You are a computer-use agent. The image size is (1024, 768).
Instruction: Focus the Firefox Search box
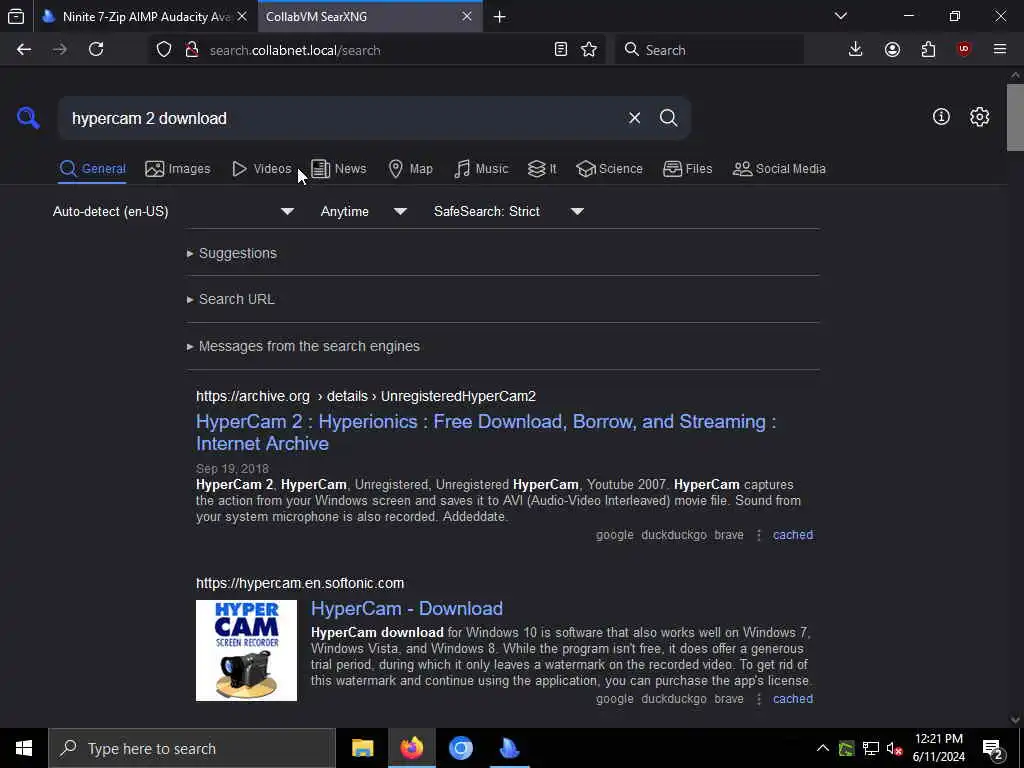click(709, 50)
